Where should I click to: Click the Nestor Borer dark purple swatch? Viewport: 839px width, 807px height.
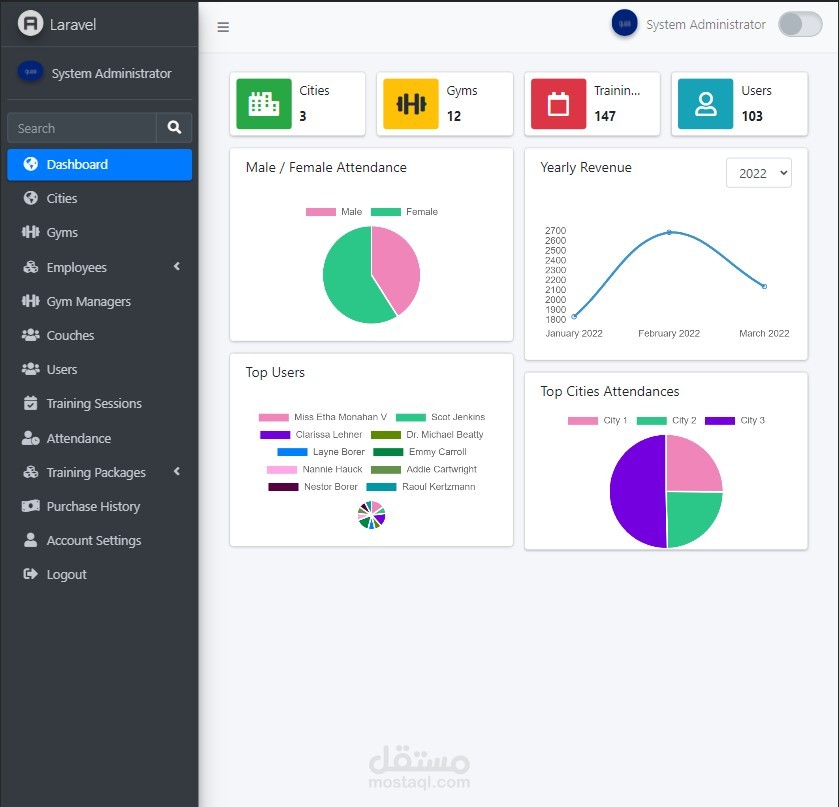283,487
